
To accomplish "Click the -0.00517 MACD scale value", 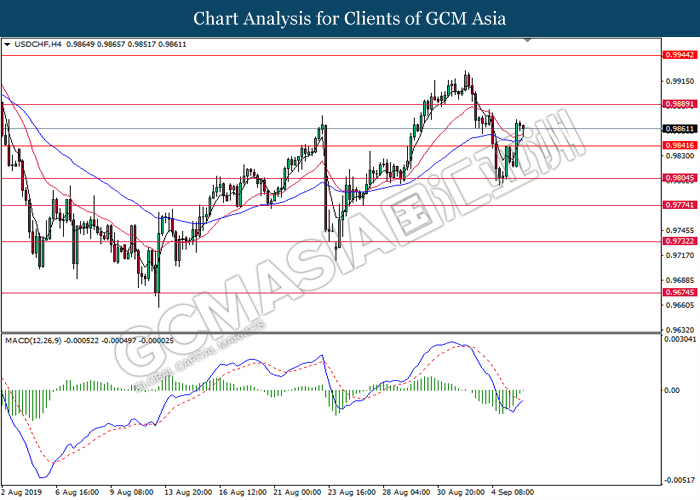I will [x=678, y=479].
